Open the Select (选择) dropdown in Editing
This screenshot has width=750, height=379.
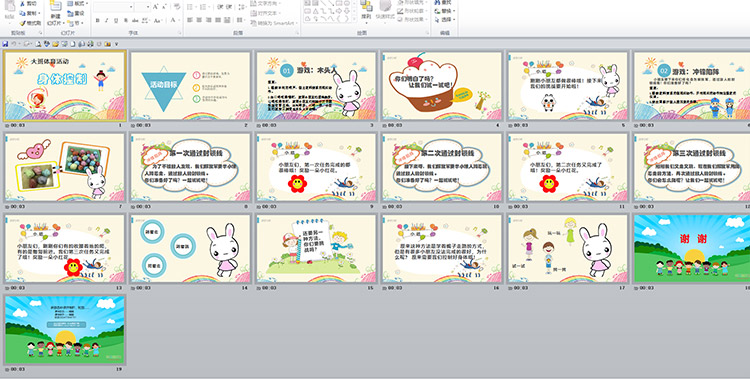pos(445,20)
